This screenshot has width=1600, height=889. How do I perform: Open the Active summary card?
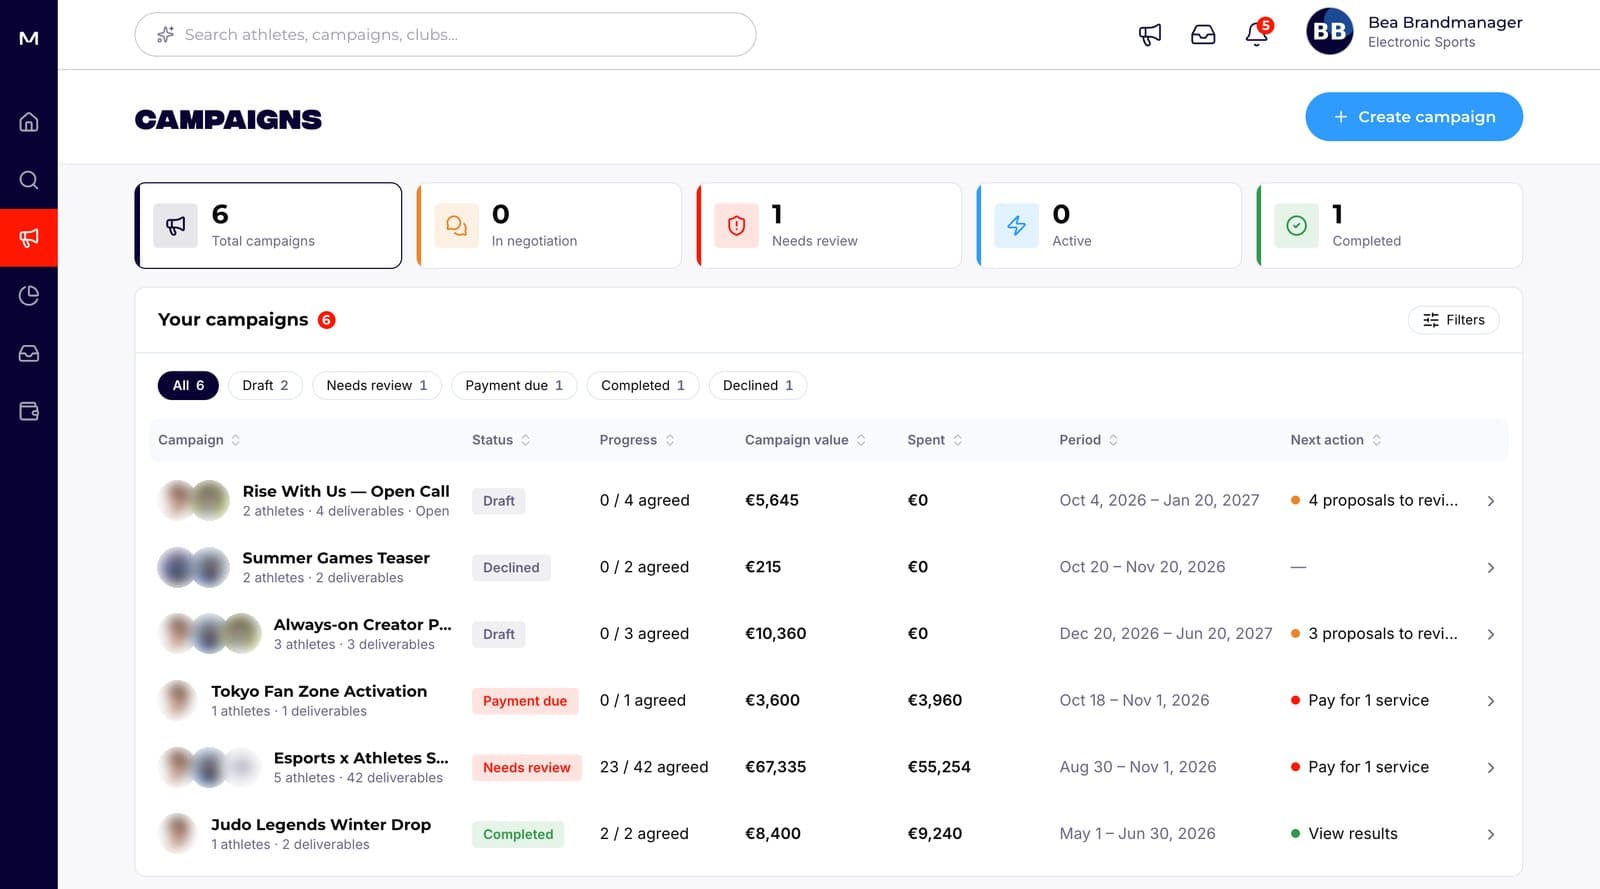[x=1109, y=225]
